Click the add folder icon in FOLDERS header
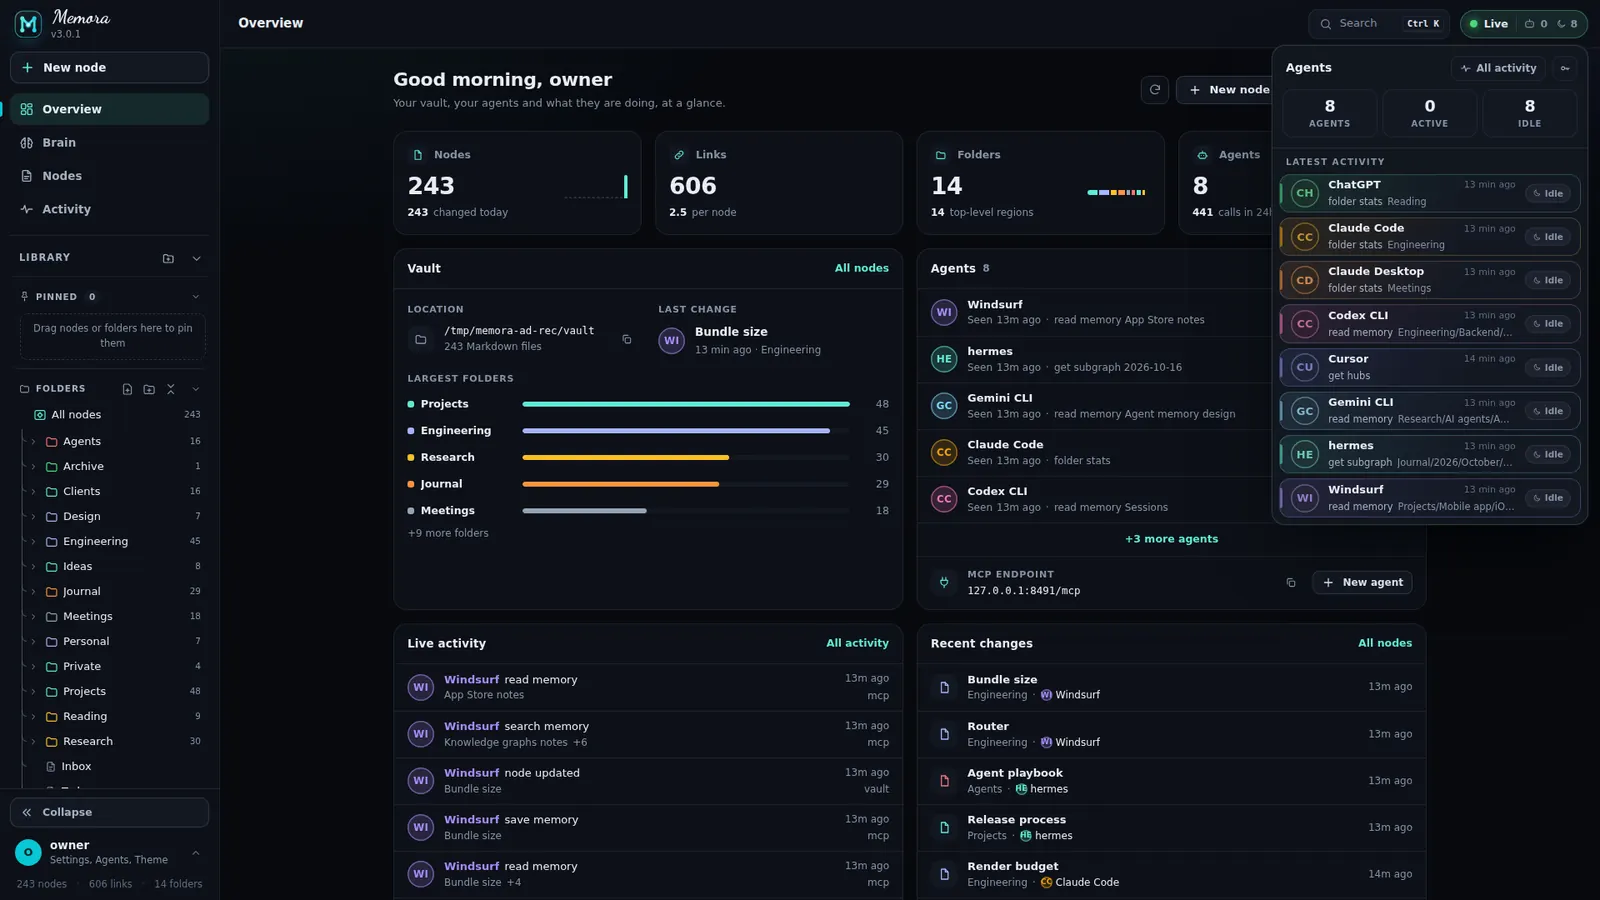This screenshot has width=1600, height=900. pyautogui.click(x=149, y=389)
